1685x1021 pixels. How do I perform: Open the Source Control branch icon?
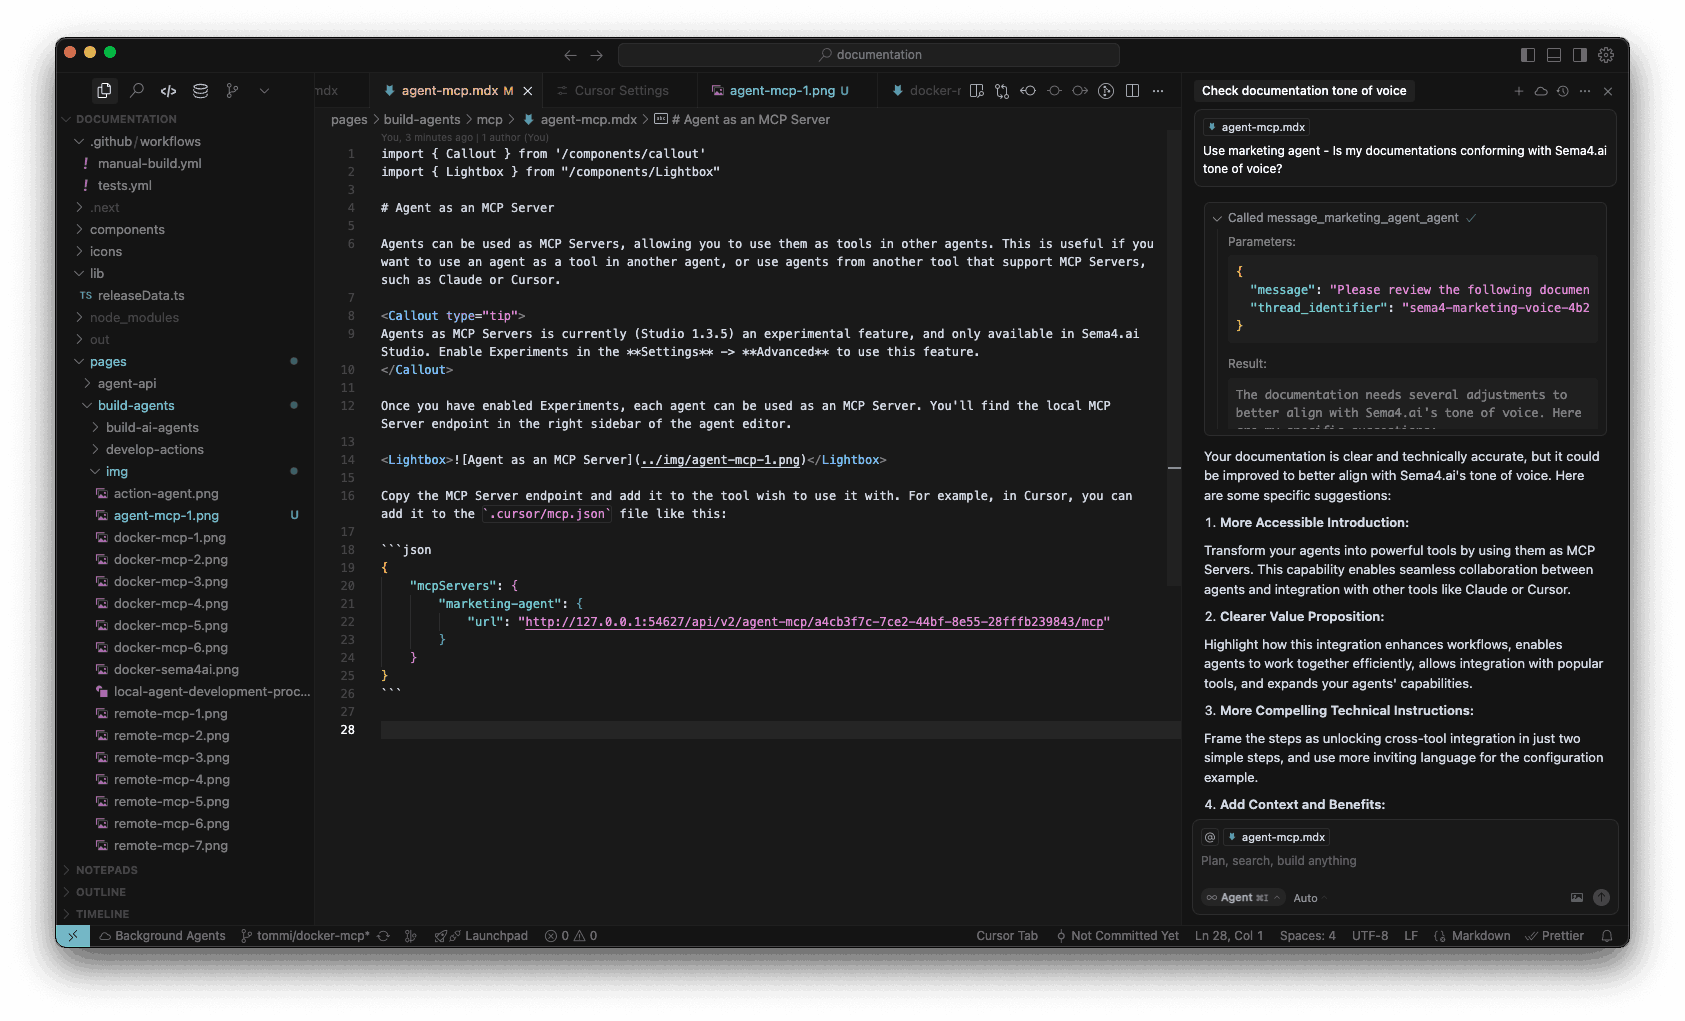[x=232, y=91]
